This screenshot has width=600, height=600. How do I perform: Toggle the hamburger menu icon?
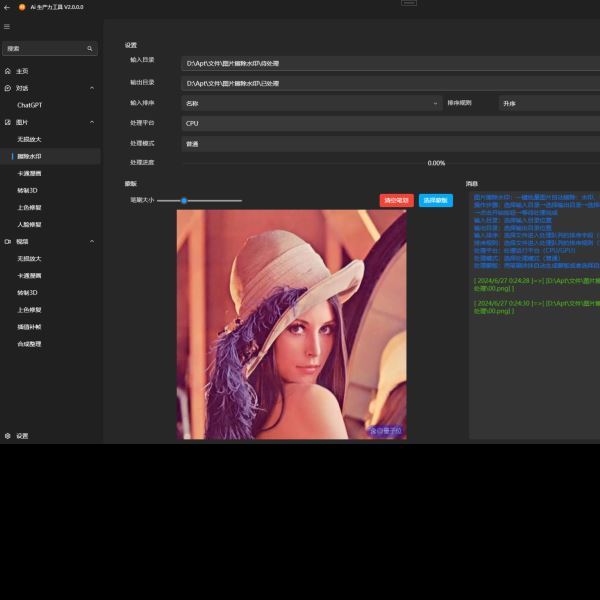(7, 27)
